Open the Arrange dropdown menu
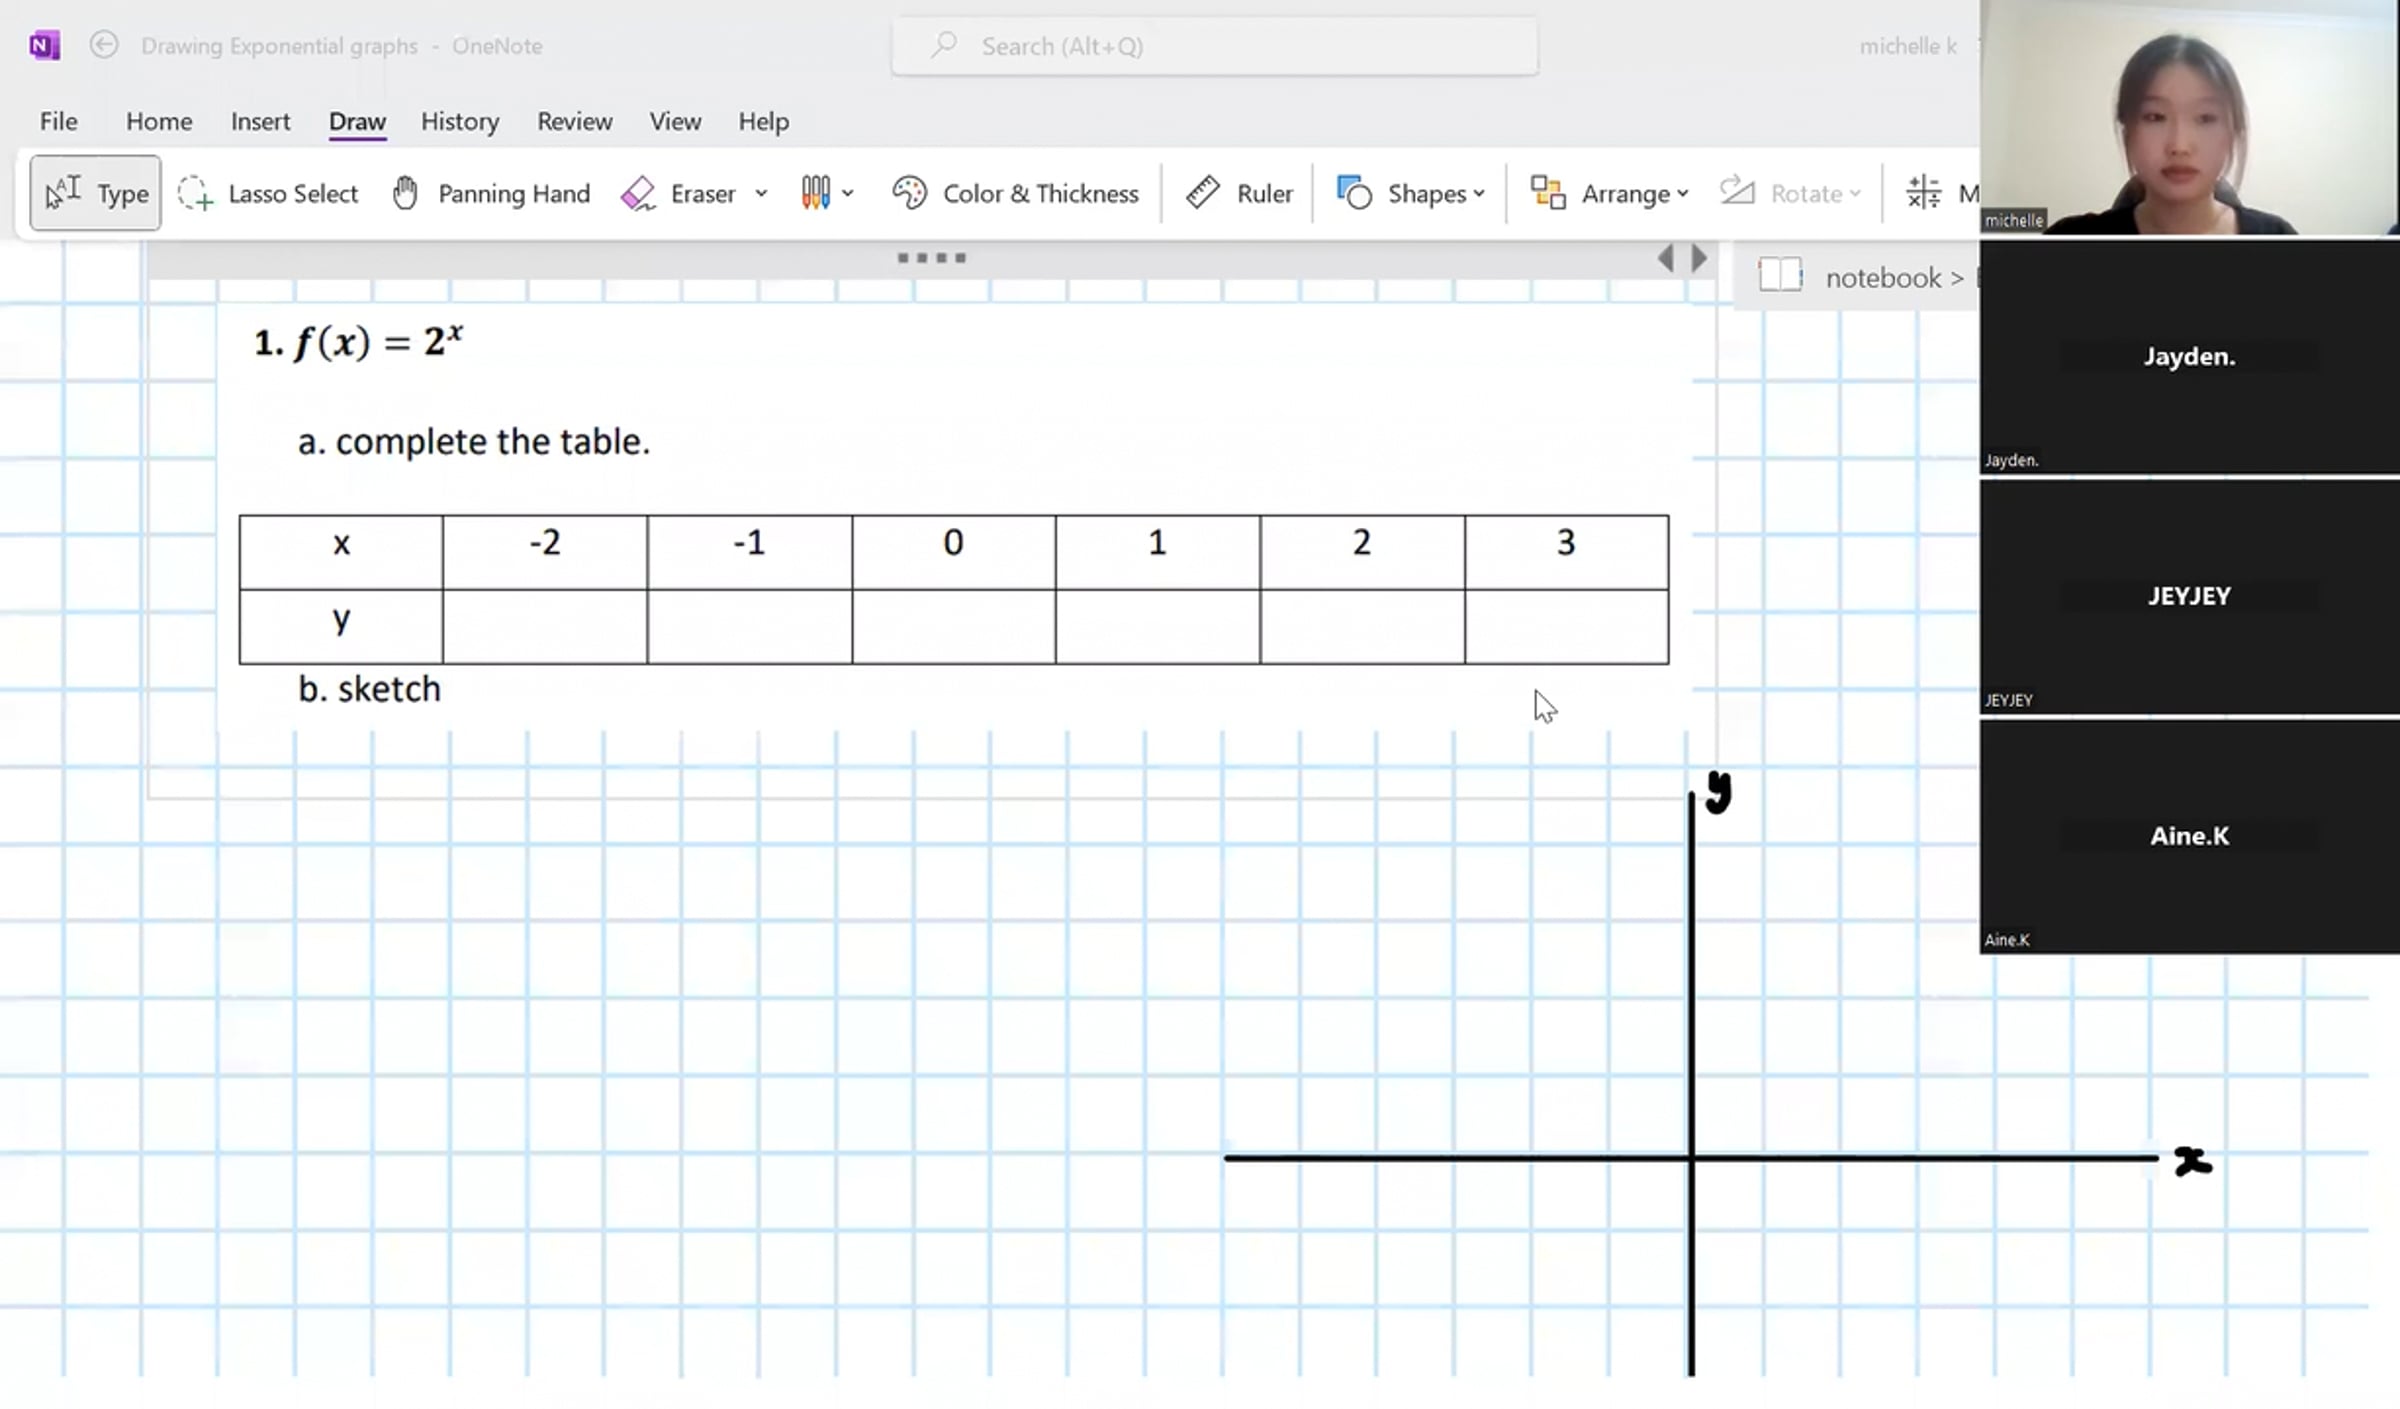The height and width of the screenshot is (1409, 2400). coord(1609,193)
